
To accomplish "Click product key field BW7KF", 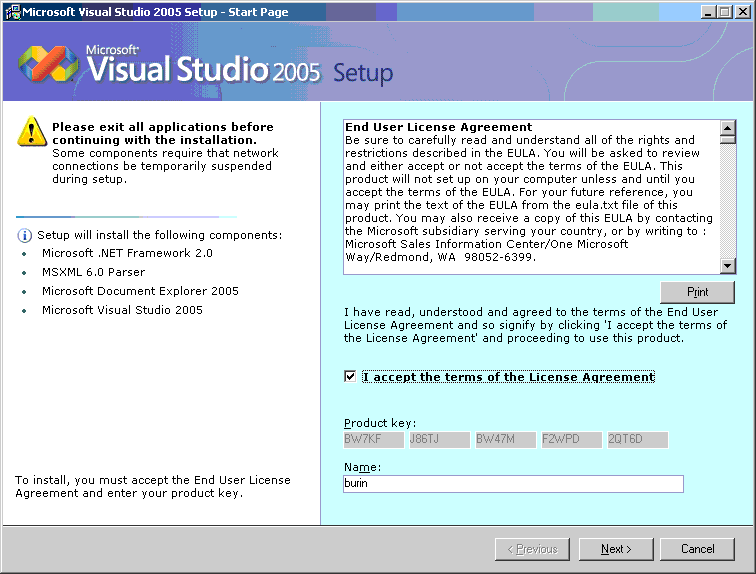I will [x=374, y=440].
